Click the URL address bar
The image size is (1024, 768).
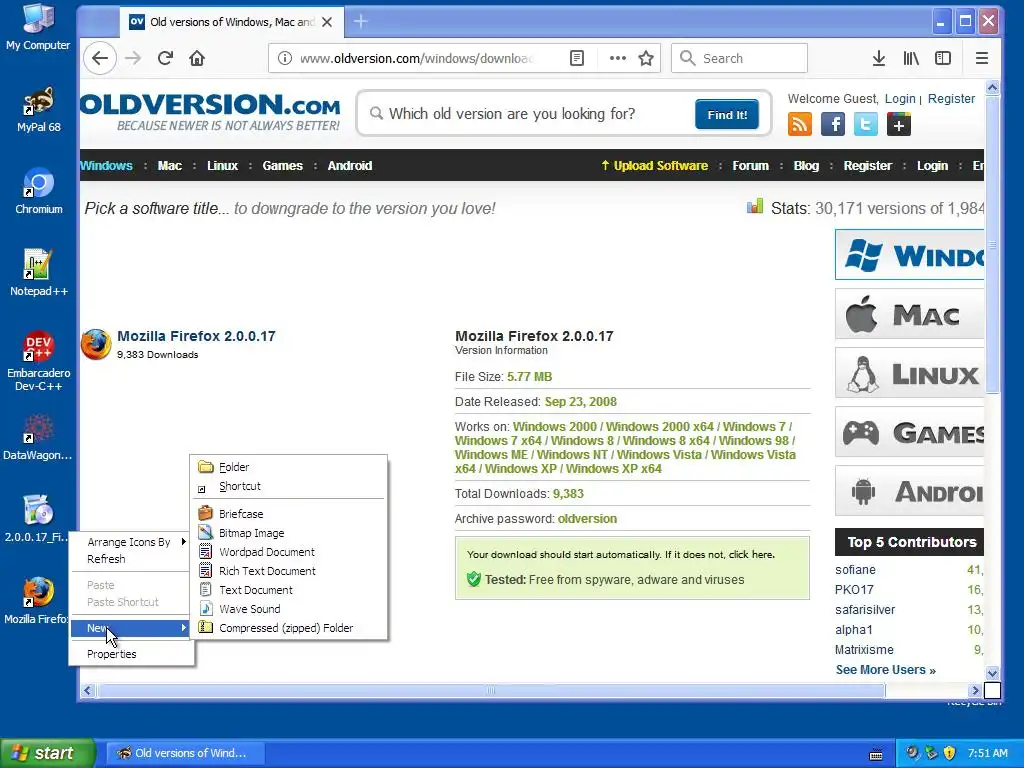click(418, 58)
